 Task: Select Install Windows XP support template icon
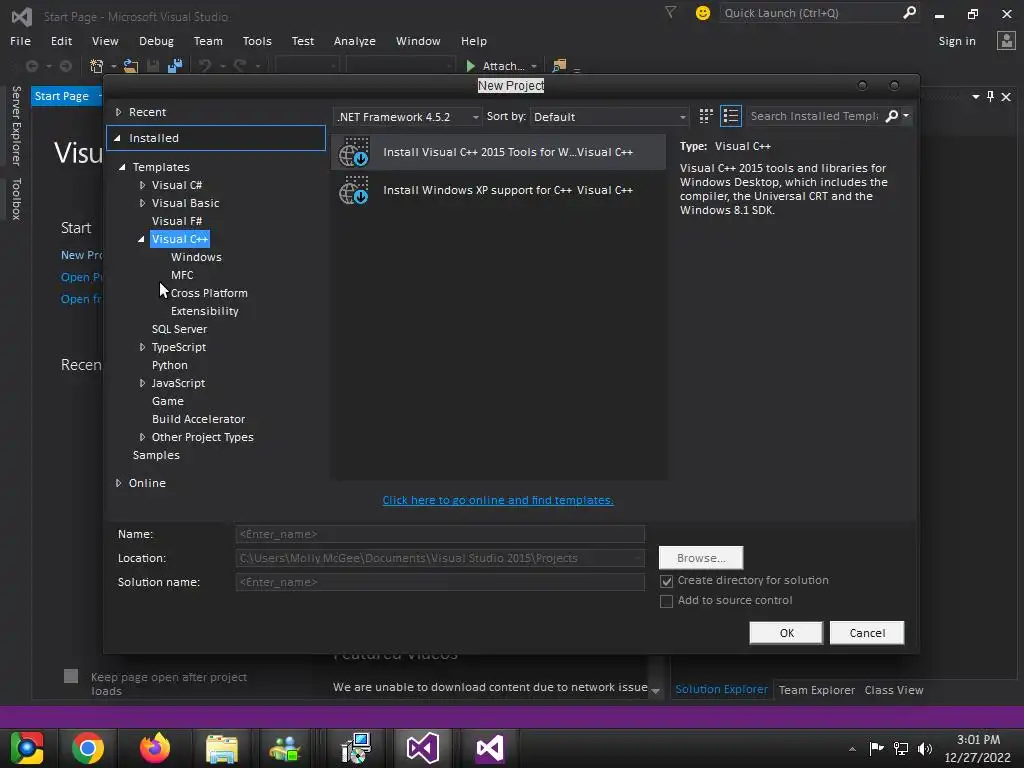point(353,190)
